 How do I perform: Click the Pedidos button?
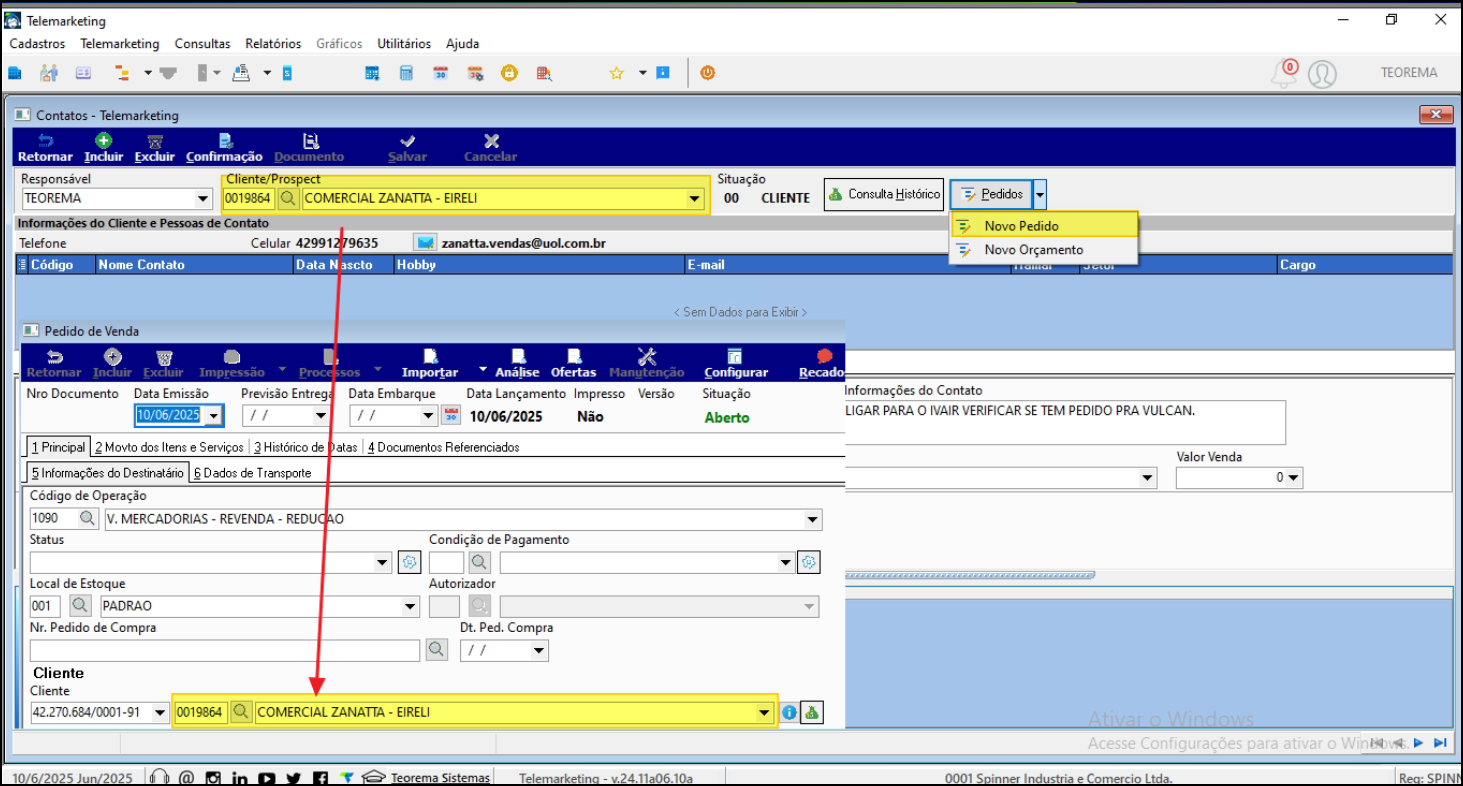[x=991, y=194]
